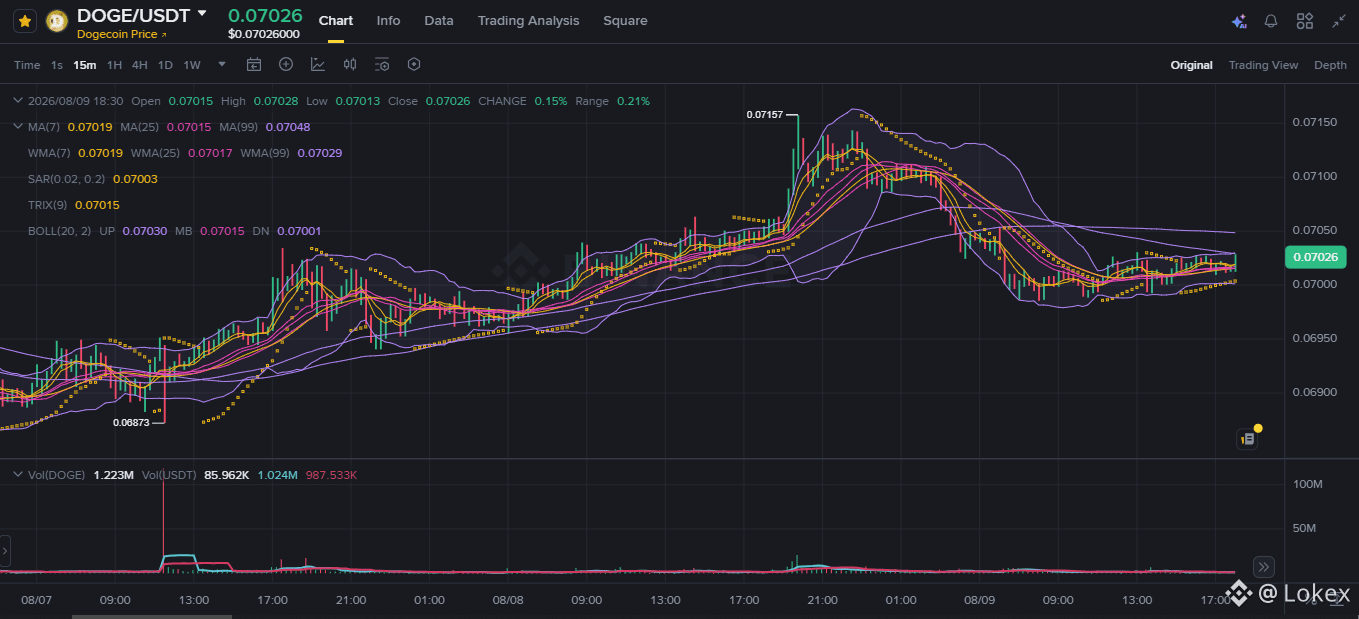Click the WMA(7) indicator label

tap(49, 153)
